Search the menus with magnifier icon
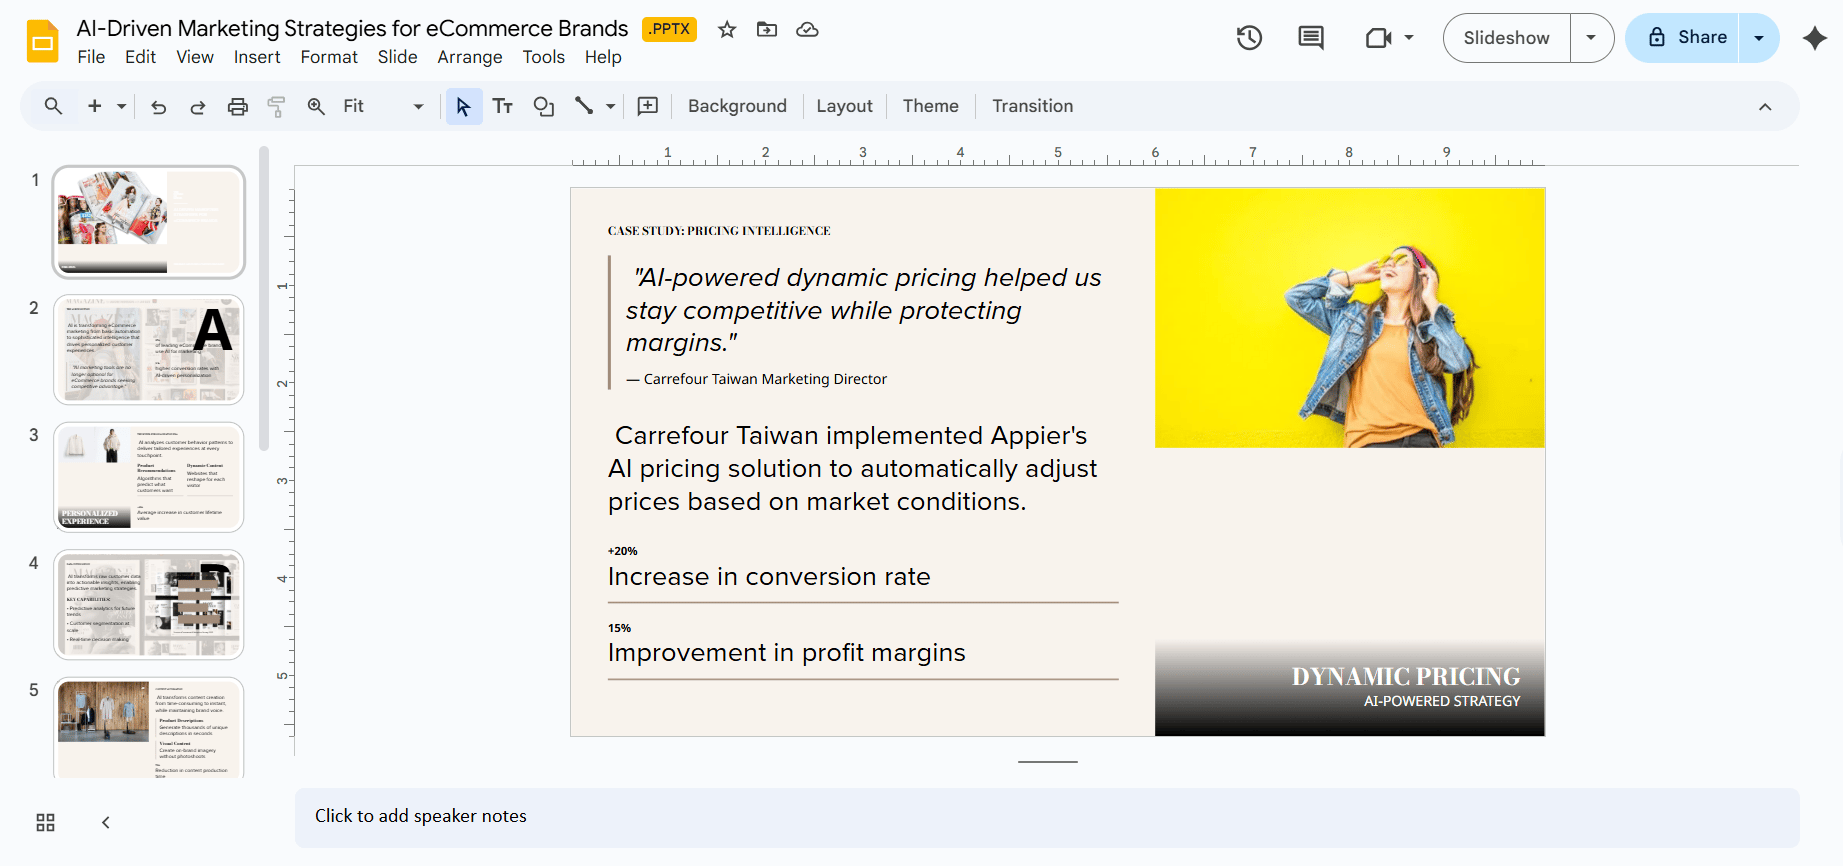 coord(53,106)
